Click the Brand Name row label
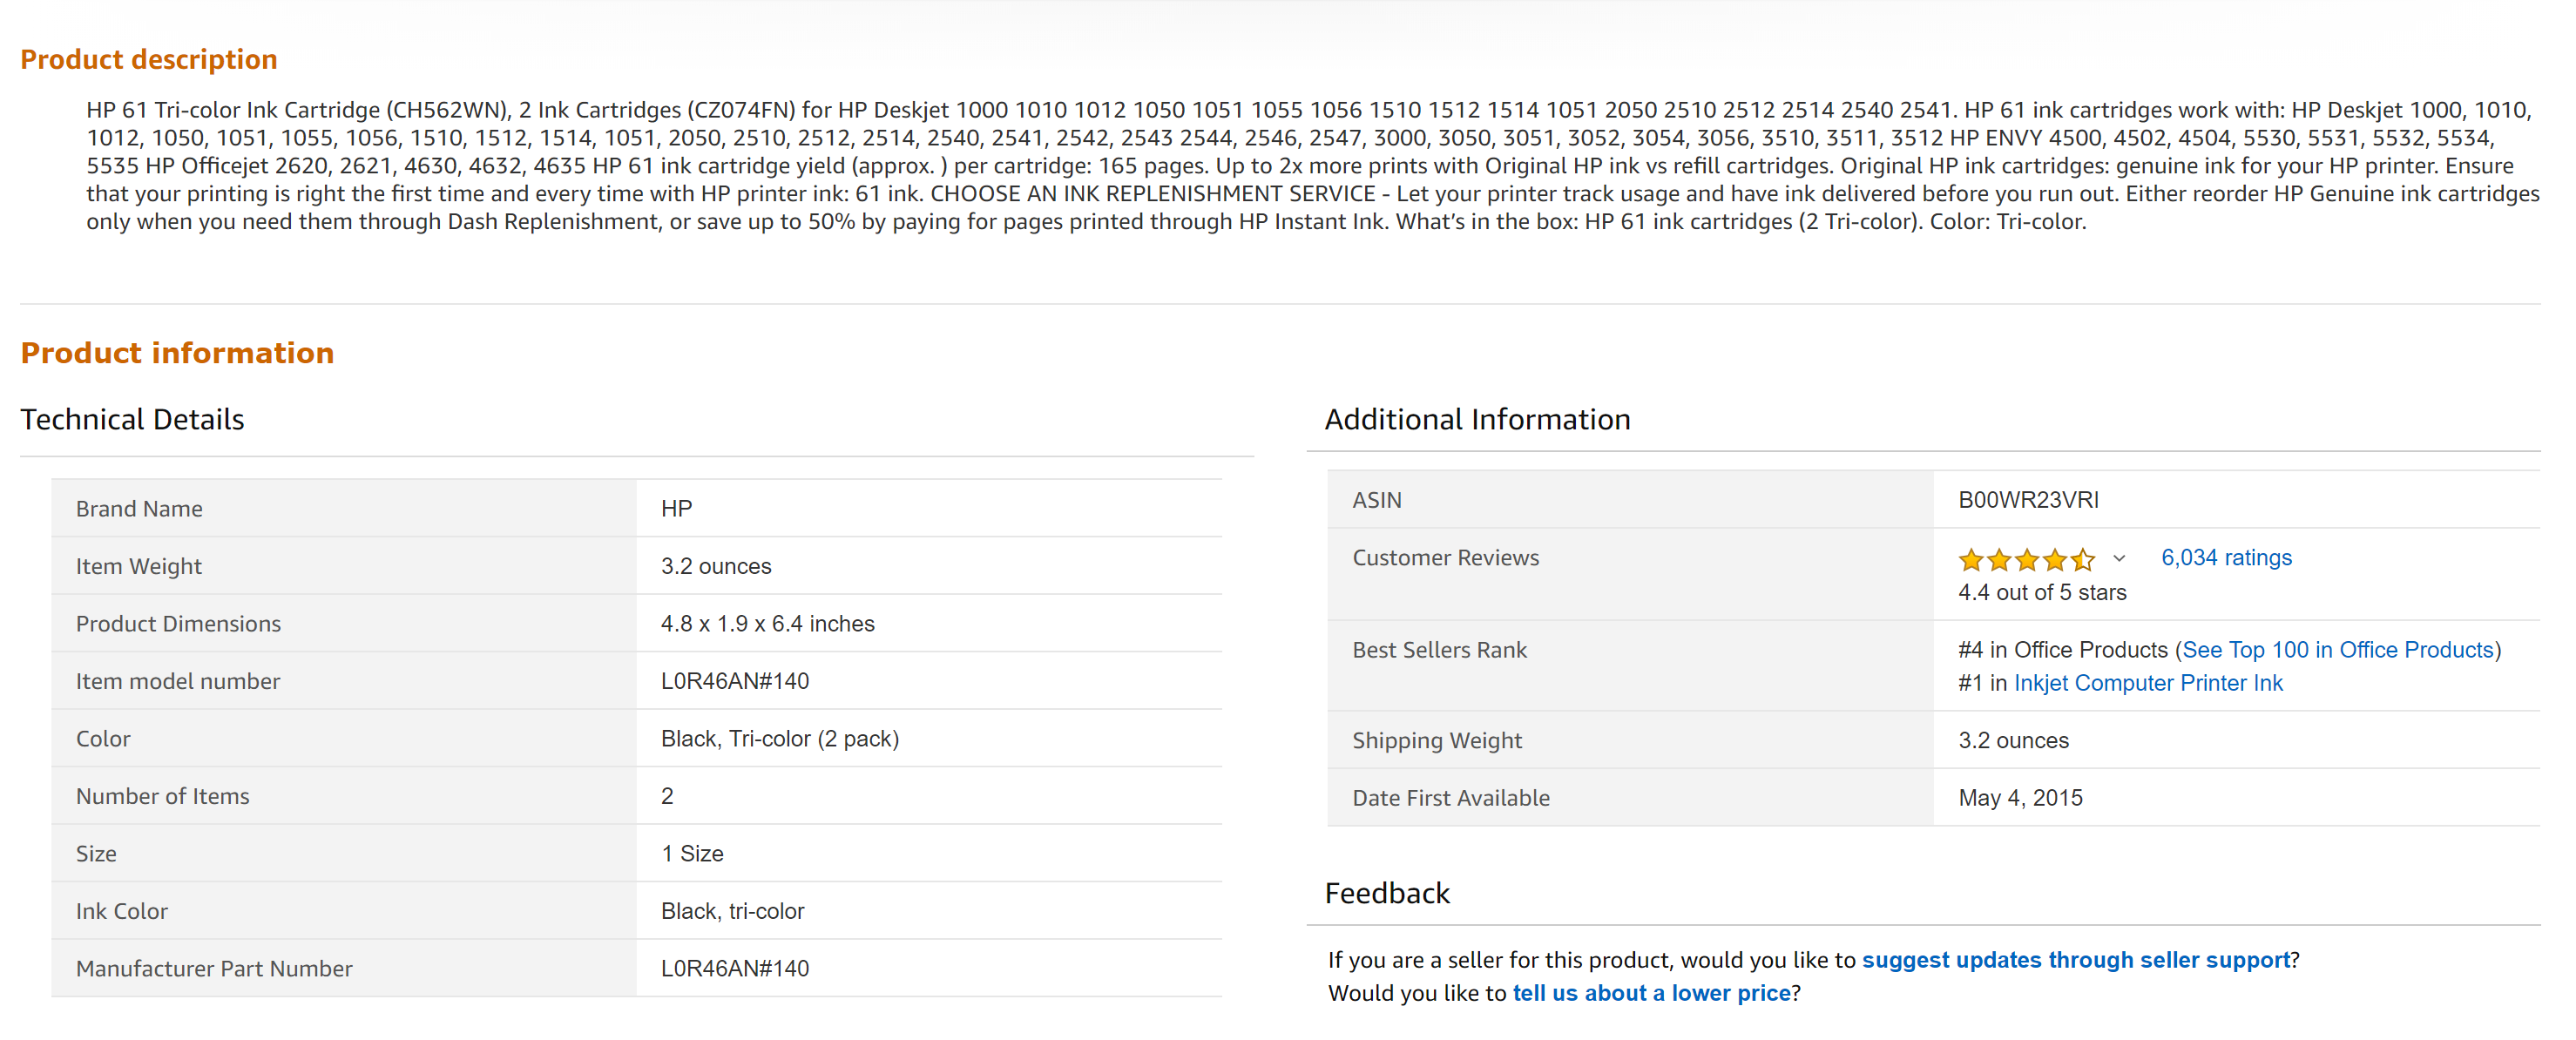 (139, 508)
